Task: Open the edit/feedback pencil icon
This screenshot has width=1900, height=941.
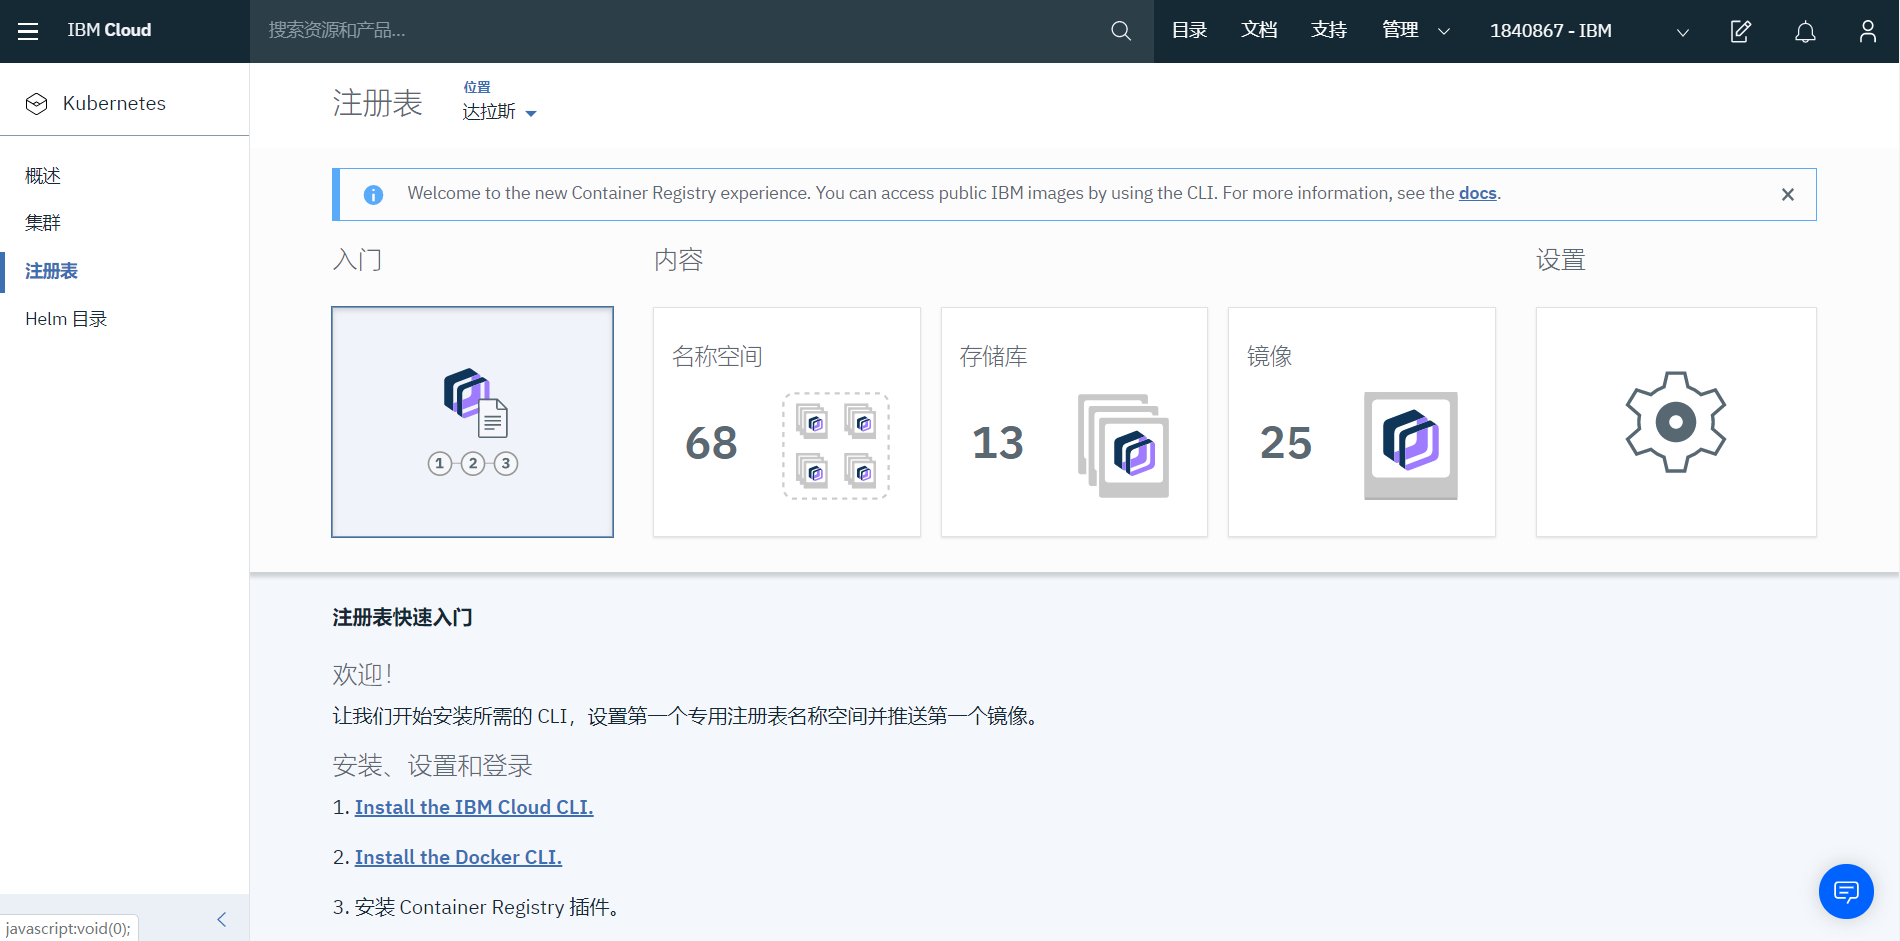Action: click(x=1741, y=31)
